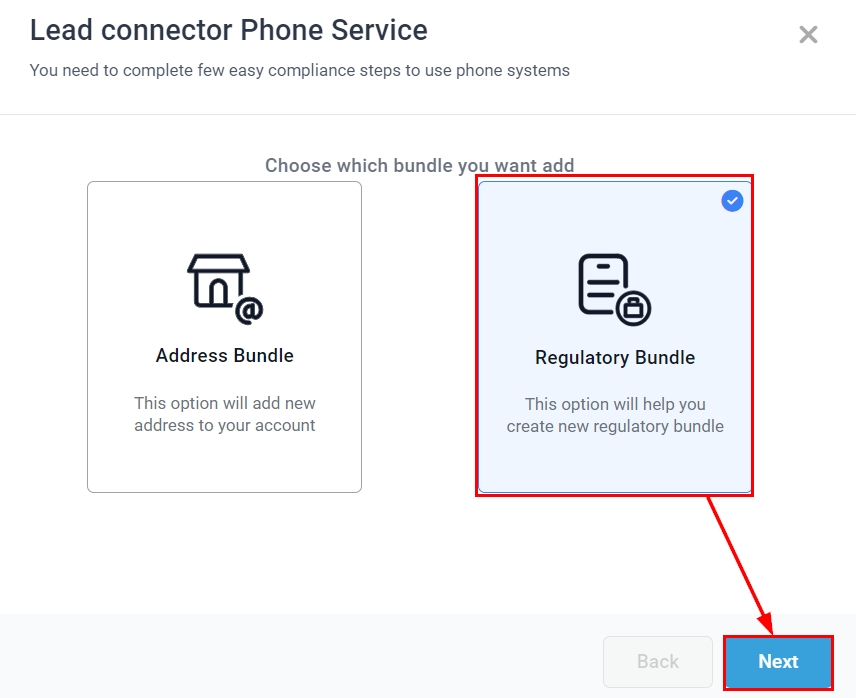Select the Address Bundle title text

[225, 356]
